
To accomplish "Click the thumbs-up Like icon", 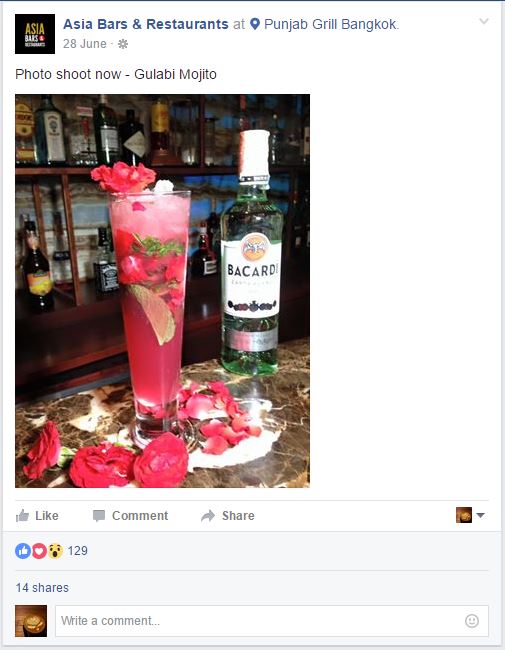I will (x=22, y=516).
